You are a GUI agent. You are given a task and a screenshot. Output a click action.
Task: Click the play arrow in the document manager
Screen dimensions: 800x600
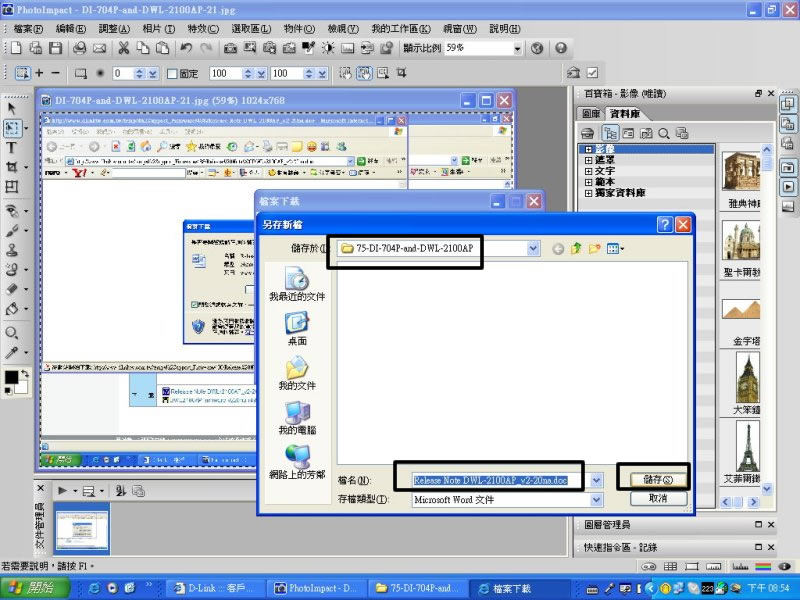coord(63,491)
